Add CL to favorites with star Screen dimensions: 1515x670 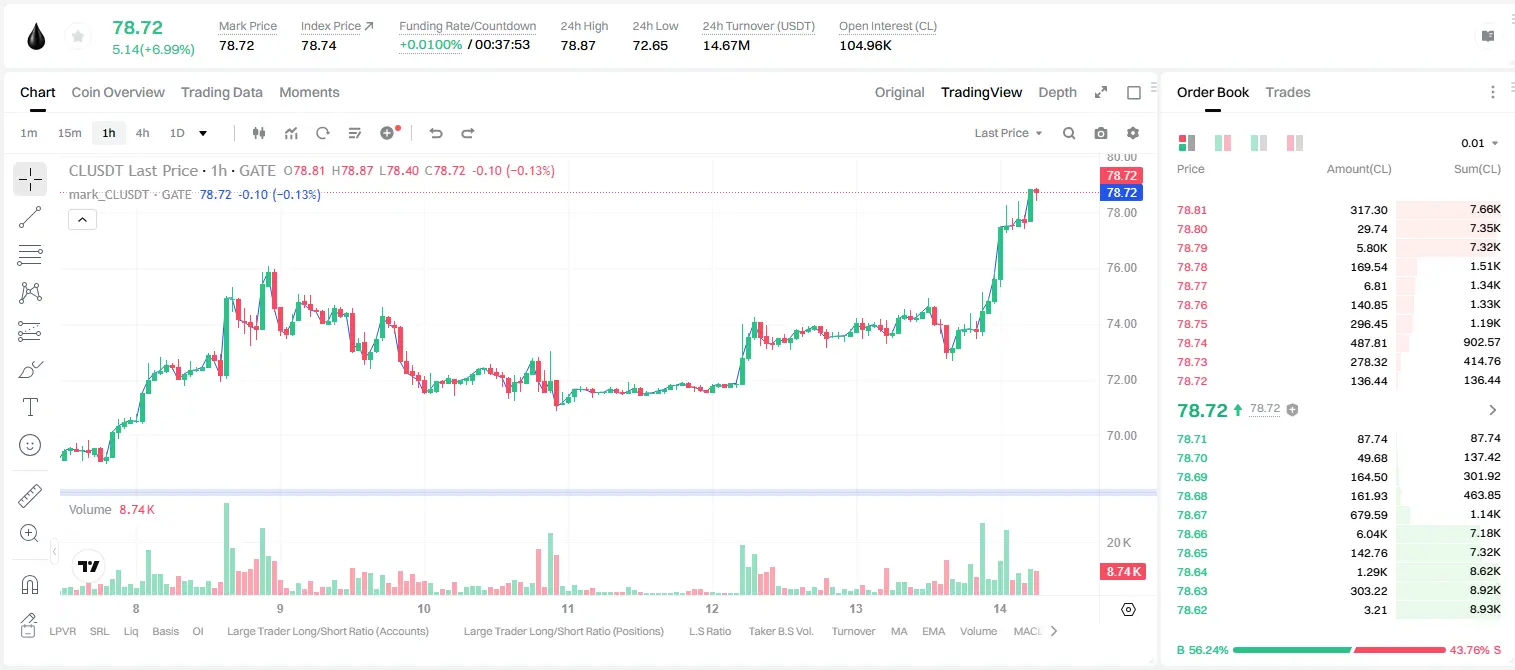(77, 37)
